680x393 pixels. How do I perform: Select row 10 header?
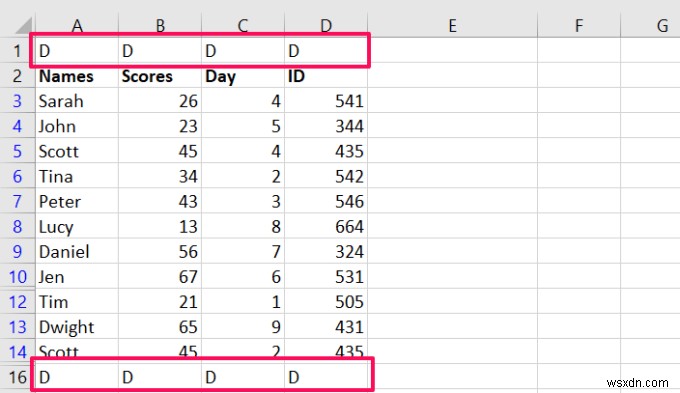pyautogui.click(x=17, y=277)
